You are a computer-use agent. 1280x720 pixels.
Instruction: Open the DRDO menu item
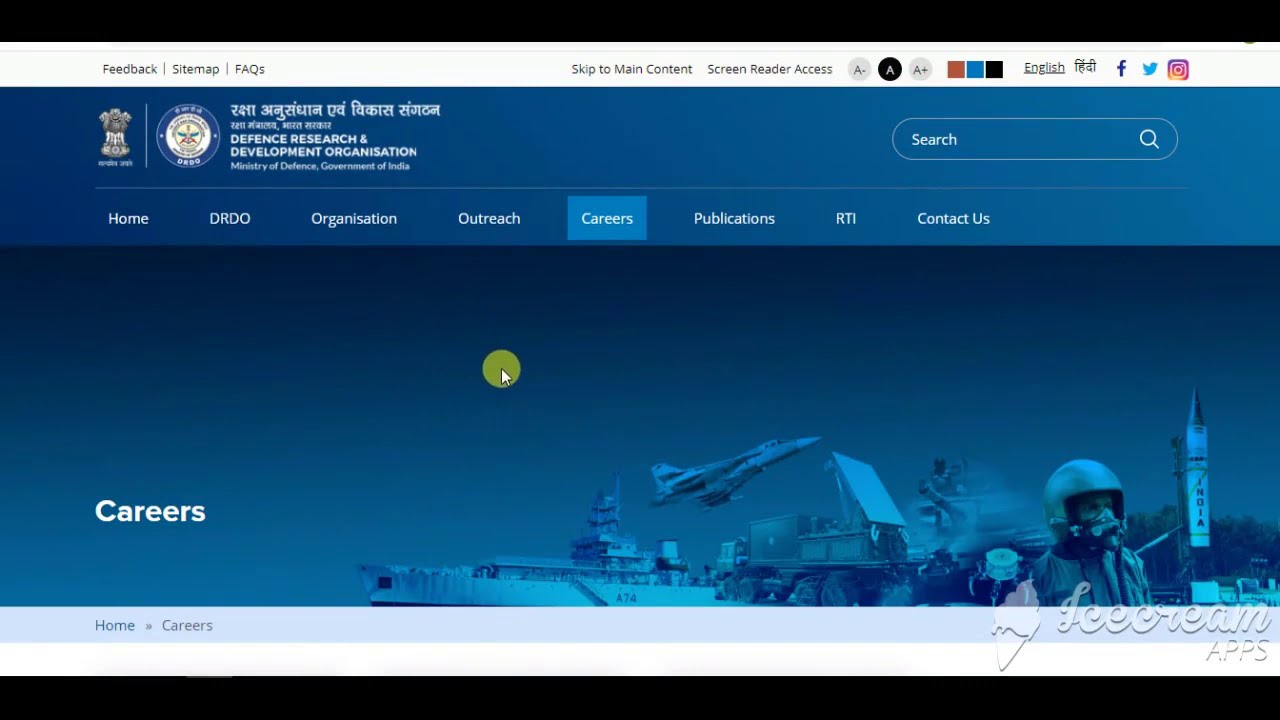pyautogui.click(x=230, y=218)
